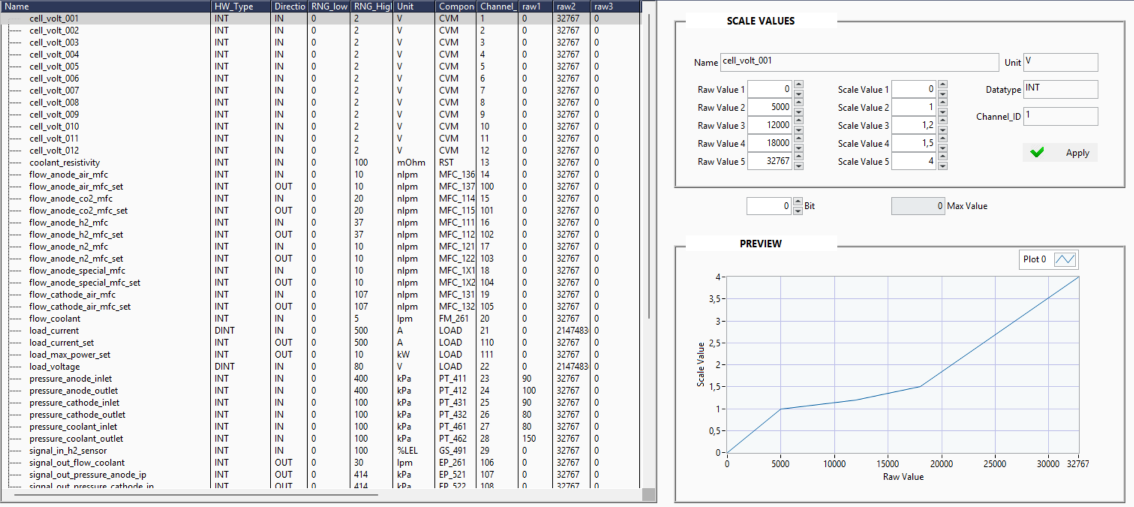Click the Scale Value 5 input box
Image resolution: width=1134 pixels, height=507 pixels.
[914, 161]
